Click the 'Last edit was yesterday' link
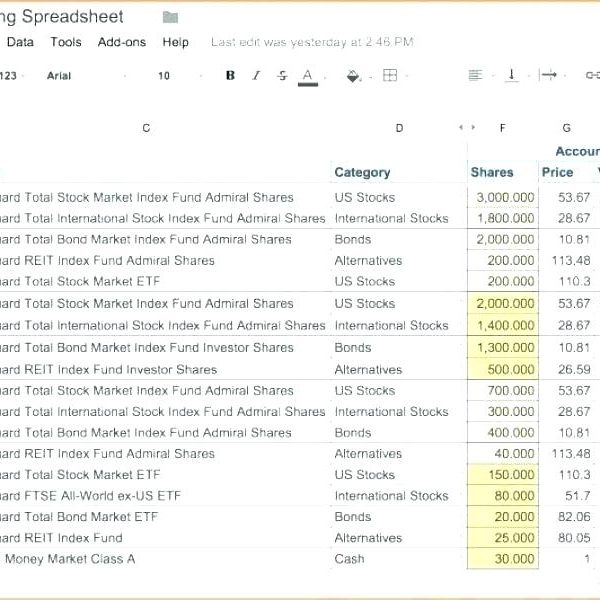 coord(312,42)
